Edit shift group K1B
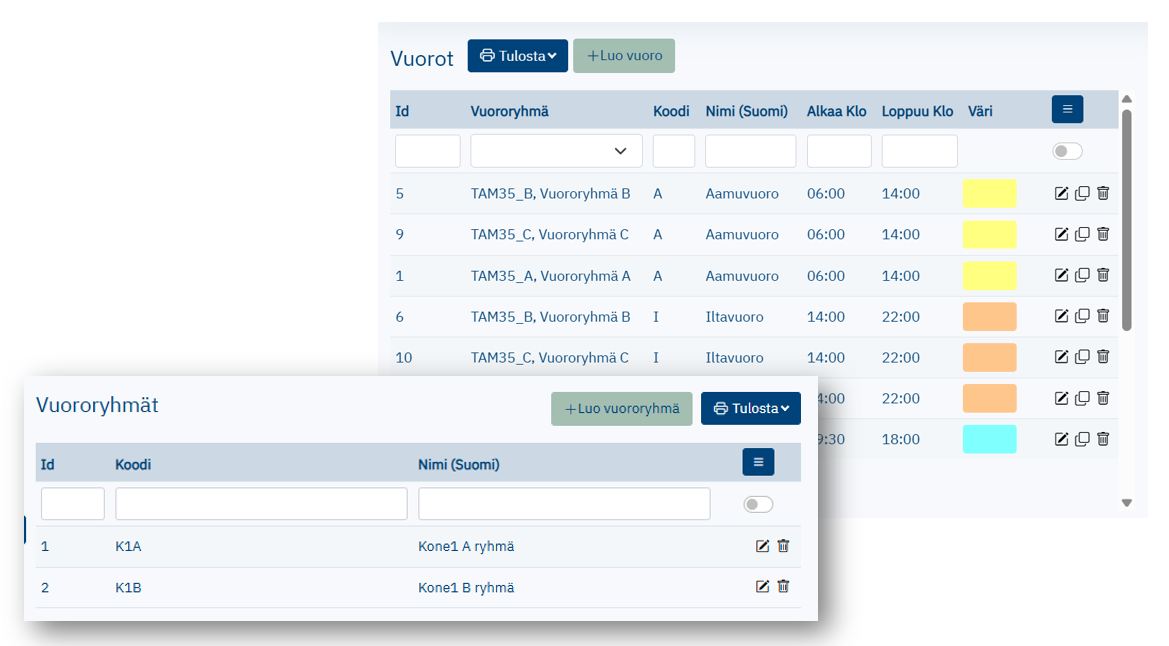This screenshot has height=646, width=1169. pos(762,586)
